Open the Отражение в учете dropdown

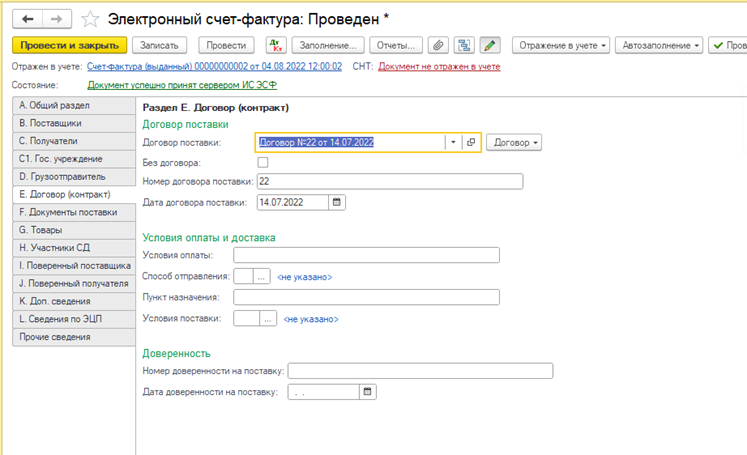tap(561, 45)
